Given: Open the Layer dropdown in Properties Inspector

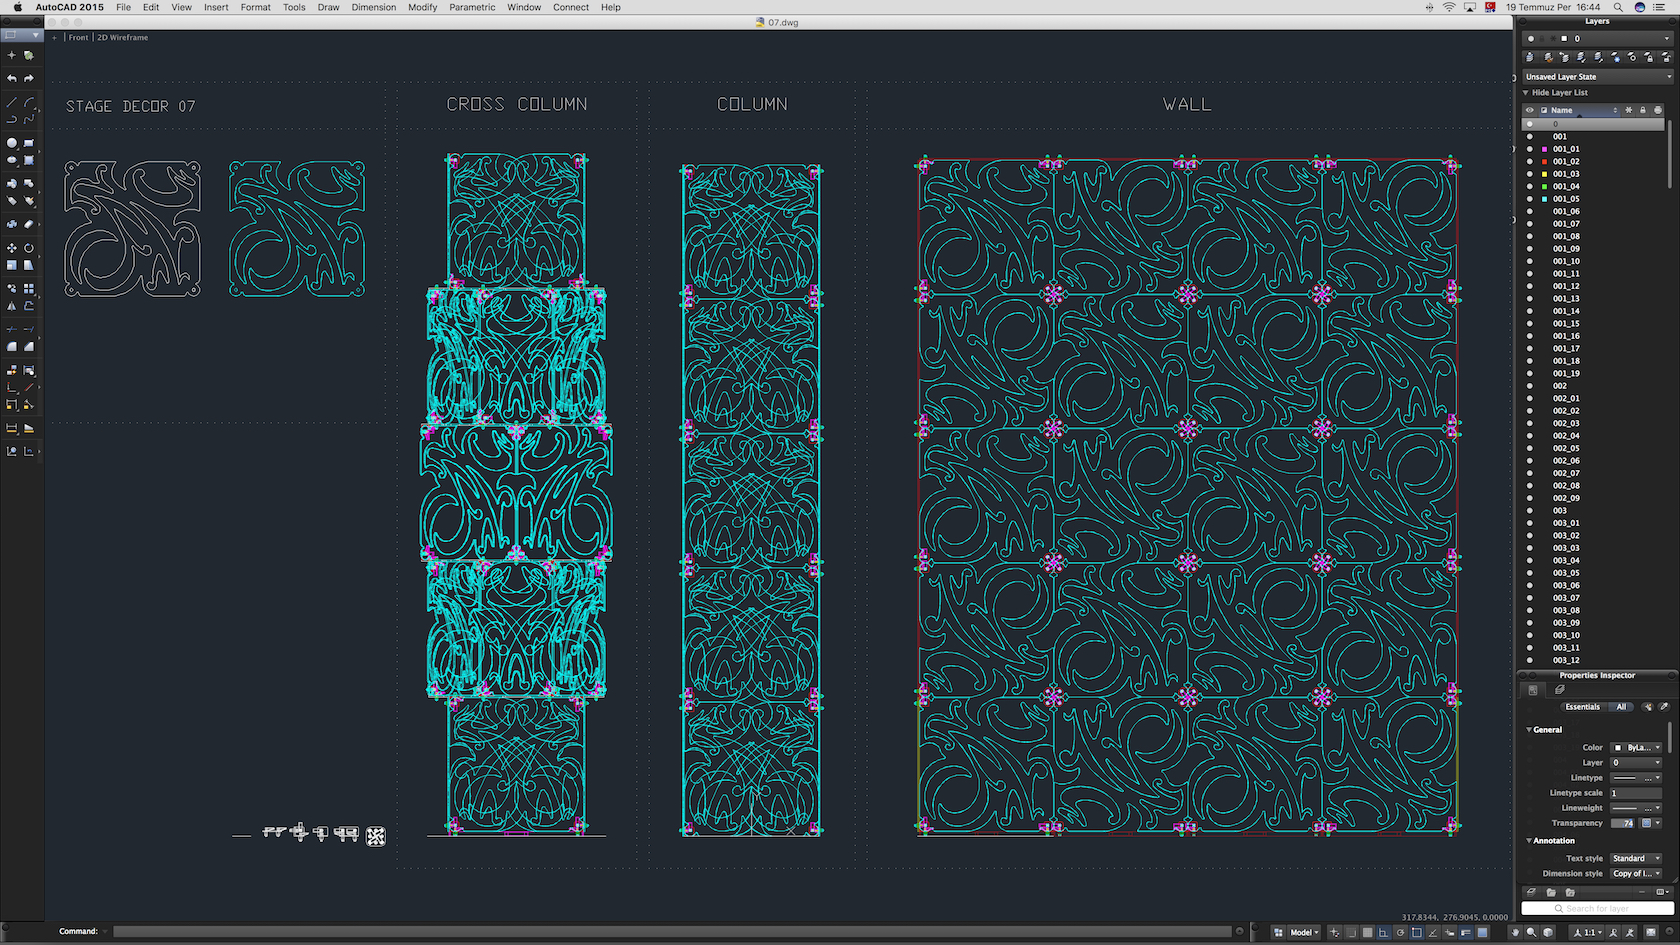Looking at the screenshot, I should pos(1636,763).
